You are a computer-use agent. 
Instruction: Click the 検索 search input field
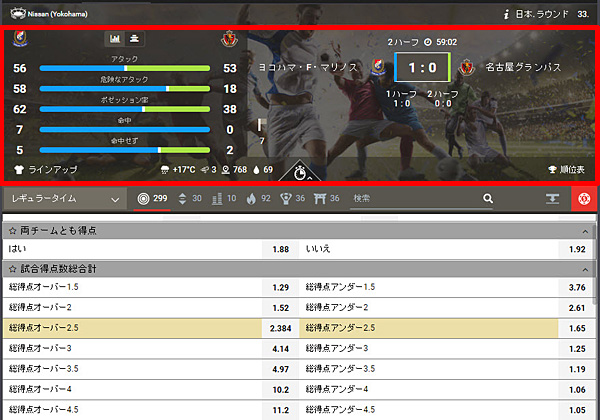(x=415, y=198)
